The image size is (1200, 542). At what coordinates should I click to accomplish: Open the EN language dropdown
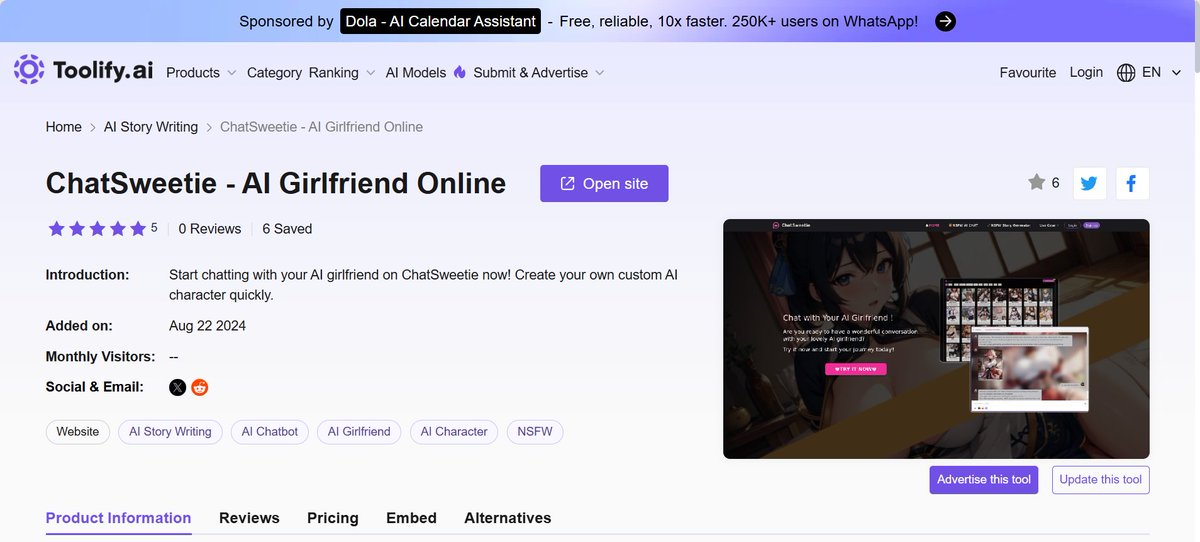(x=1161, y=73)
